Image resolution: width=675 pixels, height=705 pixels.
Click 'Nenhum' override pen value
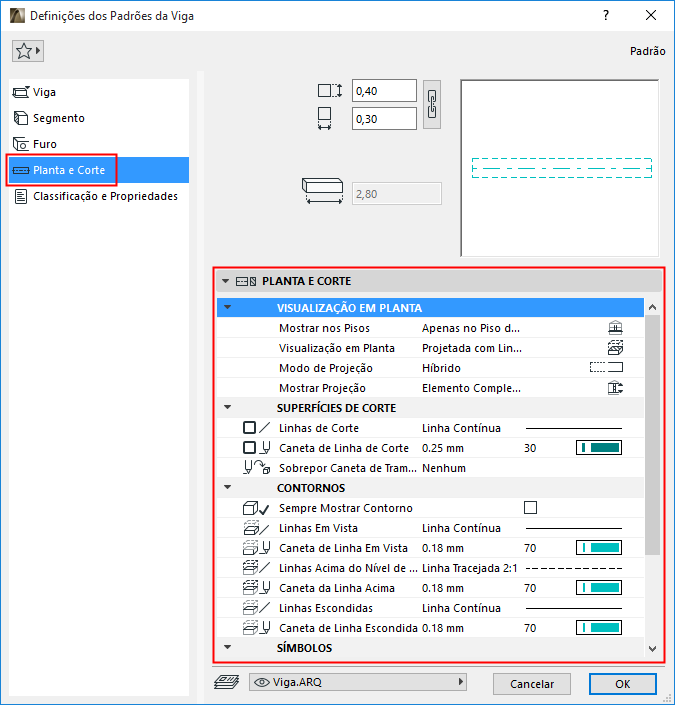pyautogui.click(x=444, y=468)
